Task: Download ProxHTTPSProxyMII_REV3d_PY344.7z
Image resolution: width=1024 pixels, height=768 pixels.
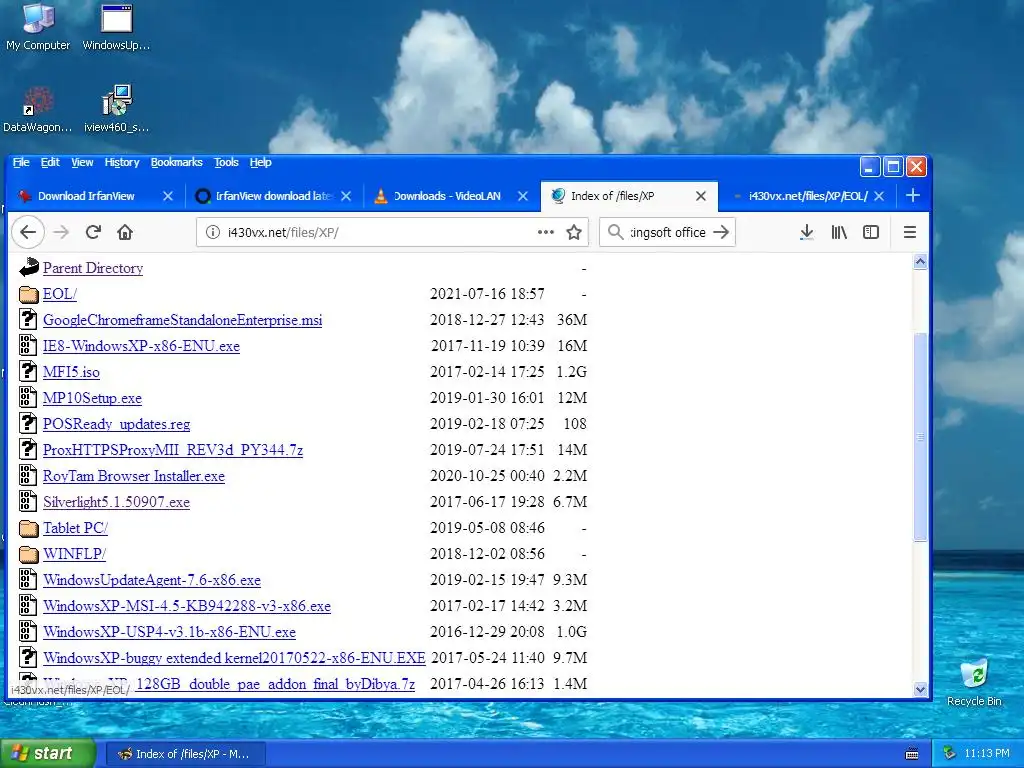Action: point(173,450)
